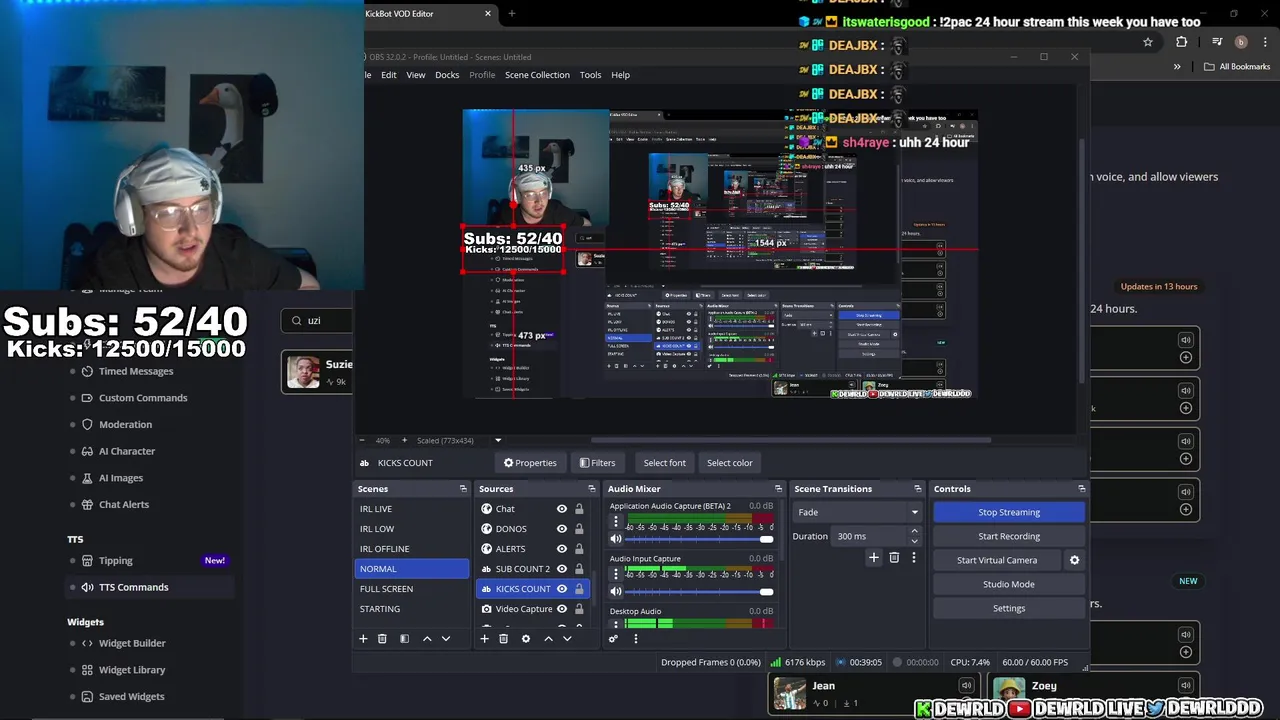This screenshot has height=720, width=1280.
Task: Move selected scene down
Action: (x=446, y=638)
